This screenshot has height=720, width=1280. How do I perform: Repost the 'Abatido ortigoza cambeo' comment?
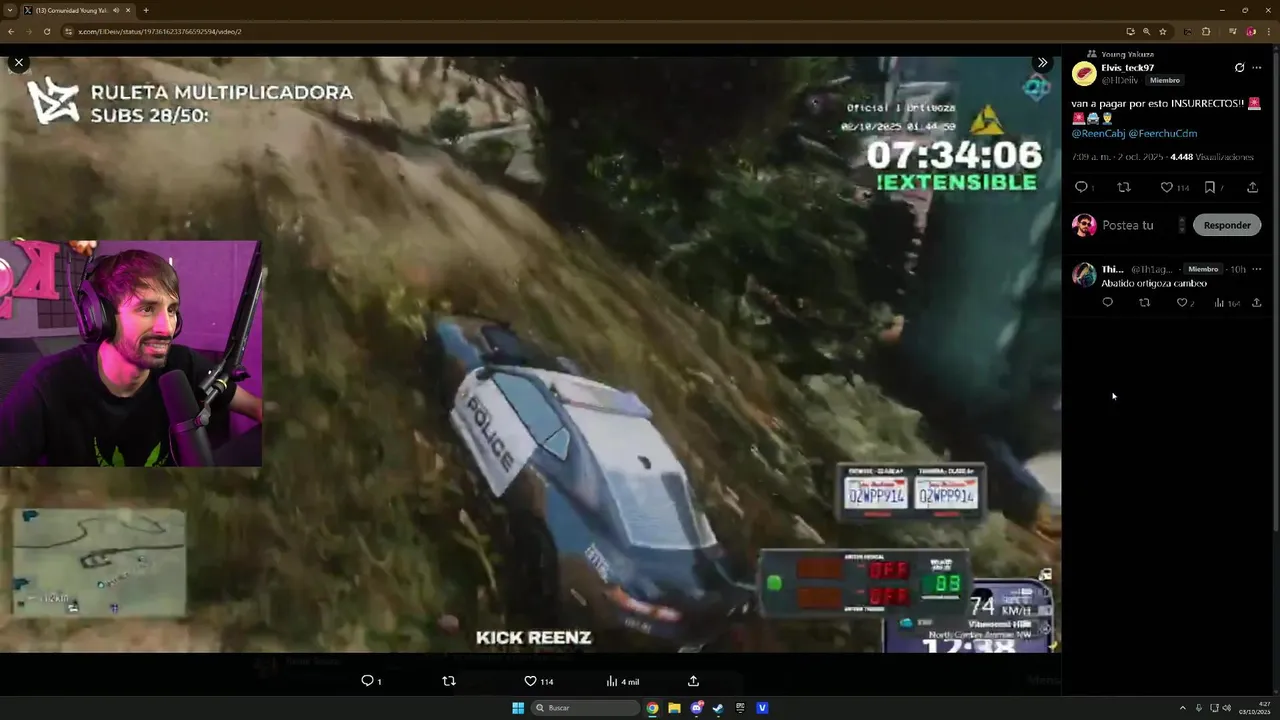pos(1145,302)
